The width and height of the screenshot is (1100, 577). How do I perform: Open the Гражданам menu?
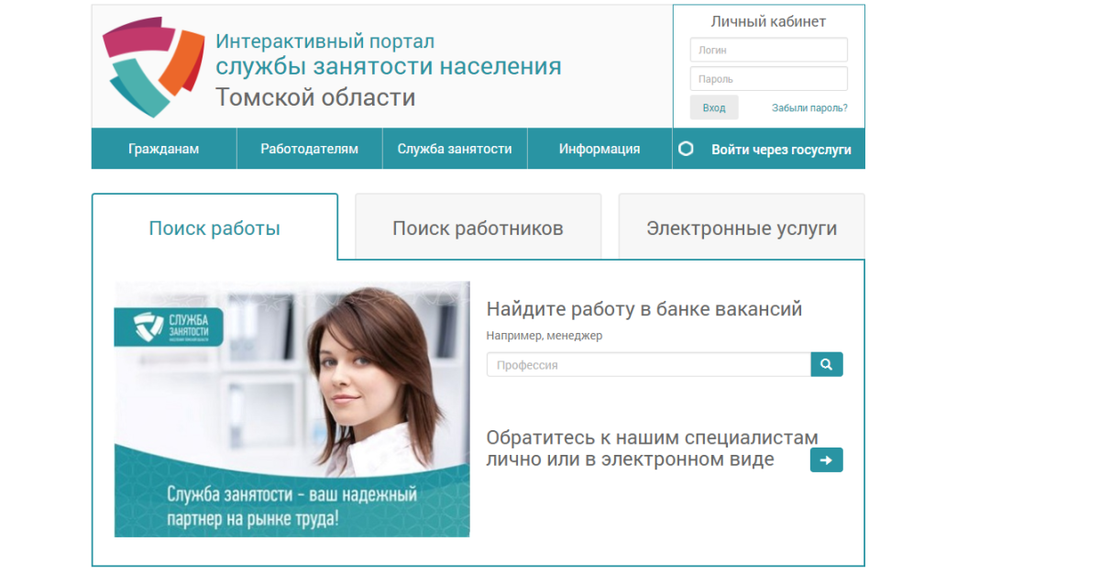pos(163,148)
